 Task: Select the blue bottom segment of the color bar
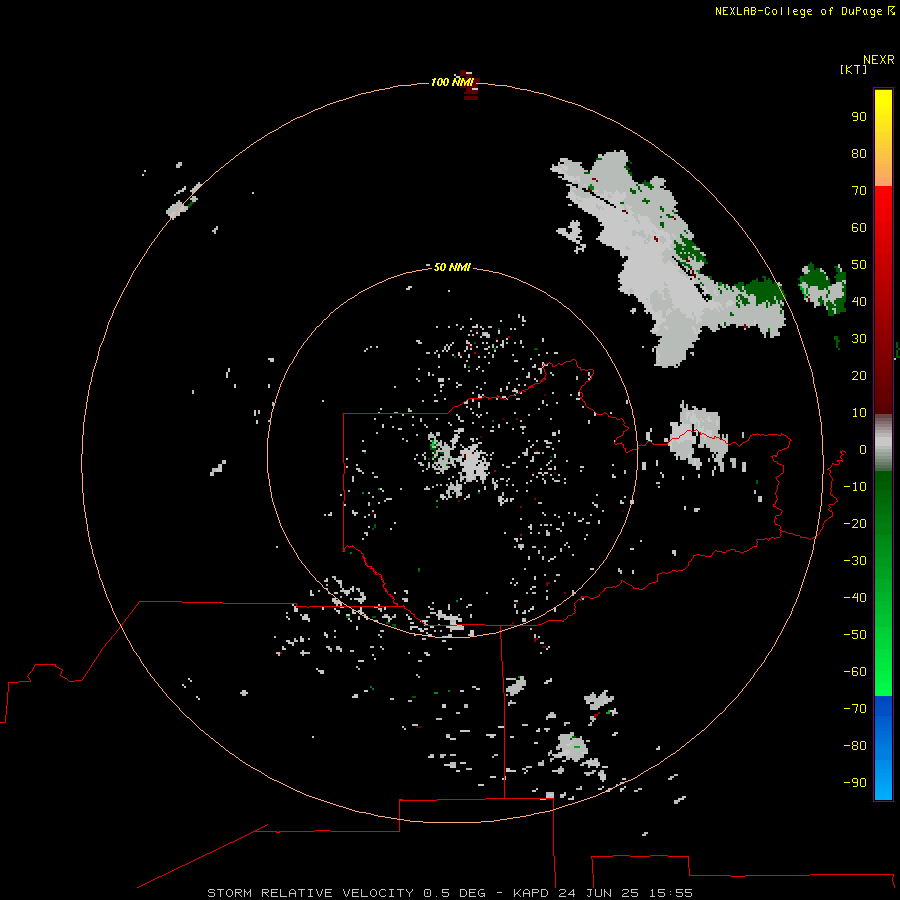[x=883, y=748]
